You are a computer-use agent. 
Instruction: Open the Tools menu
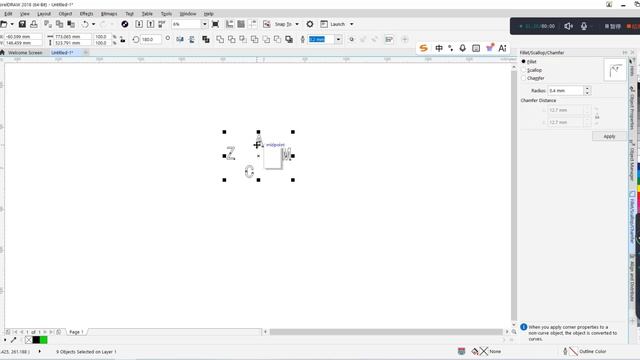pyautogui.click(x=166, y=14)
